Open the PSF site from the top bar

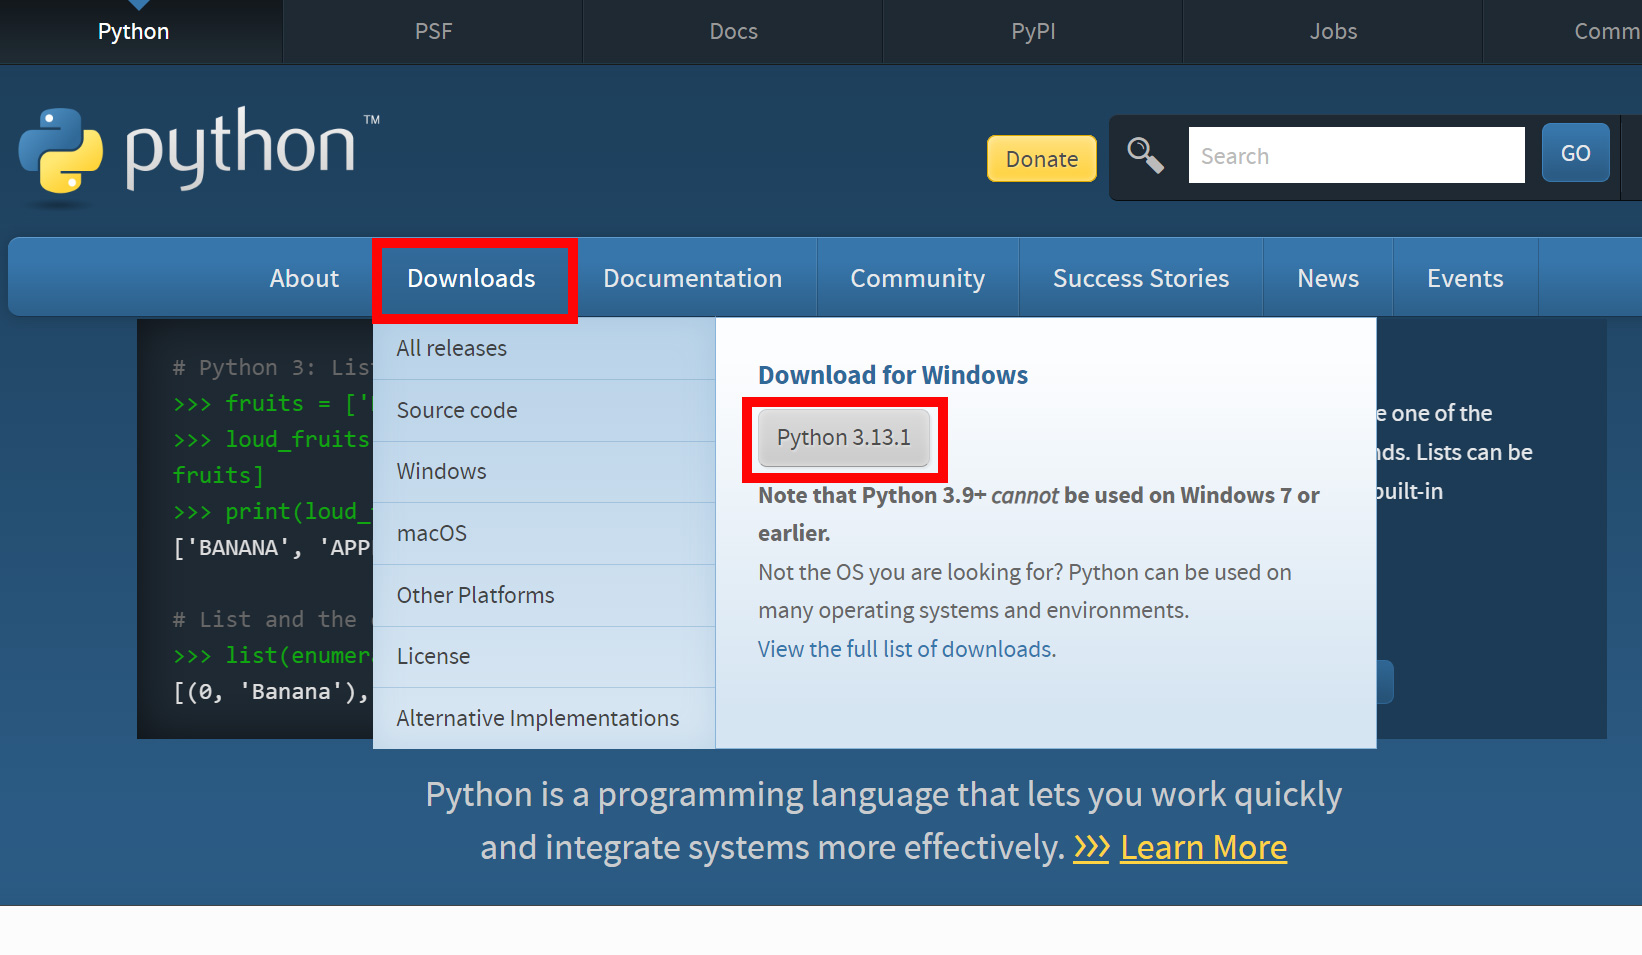433,31
